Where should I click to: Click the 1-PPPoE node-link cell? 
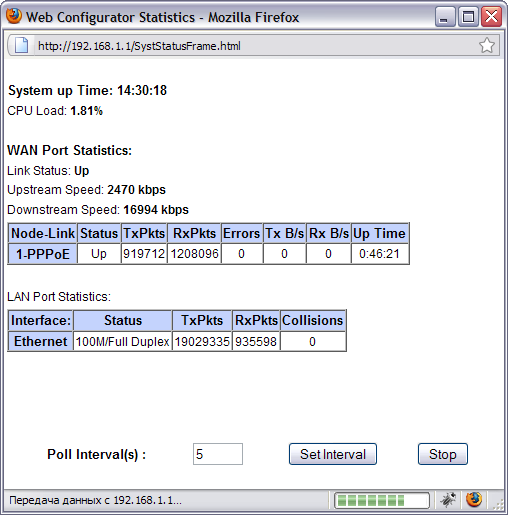43,254
